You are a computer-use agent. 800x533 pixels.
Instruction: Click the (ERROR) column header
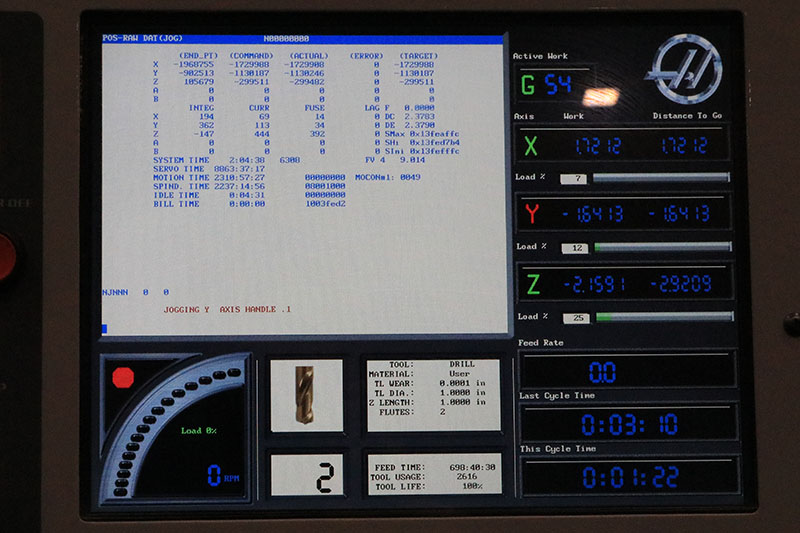point(366,55)
